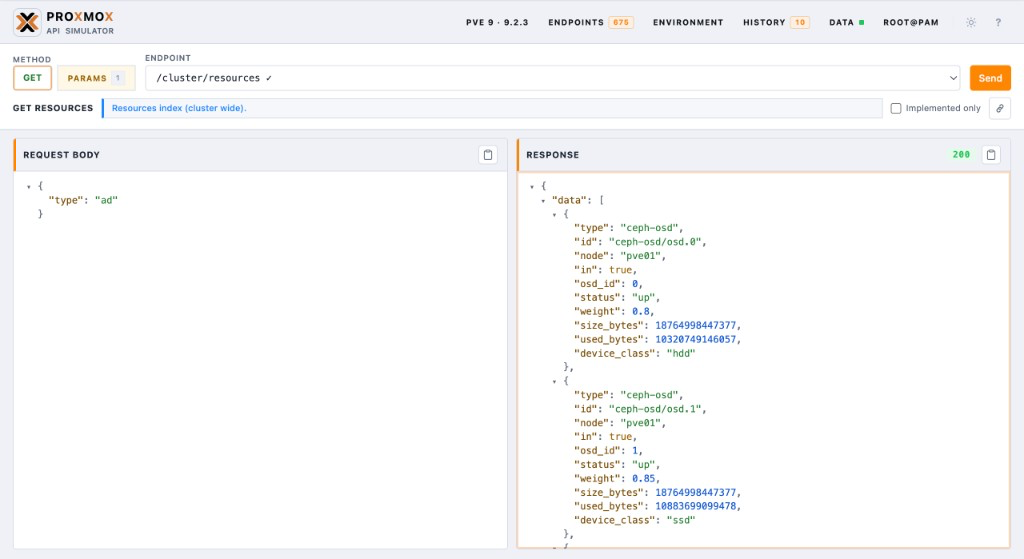Screen dimensions: 1024x559
Task: Click the weight value 0.8
Action: (x=640, y=311)
